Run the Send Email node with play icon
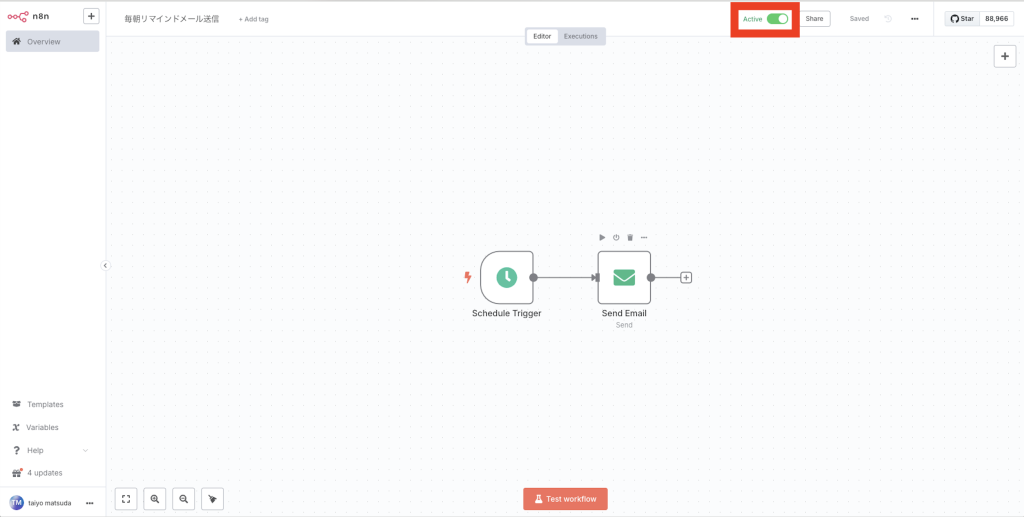Viewport: 1024px width, 517px height. coord(602,237)
